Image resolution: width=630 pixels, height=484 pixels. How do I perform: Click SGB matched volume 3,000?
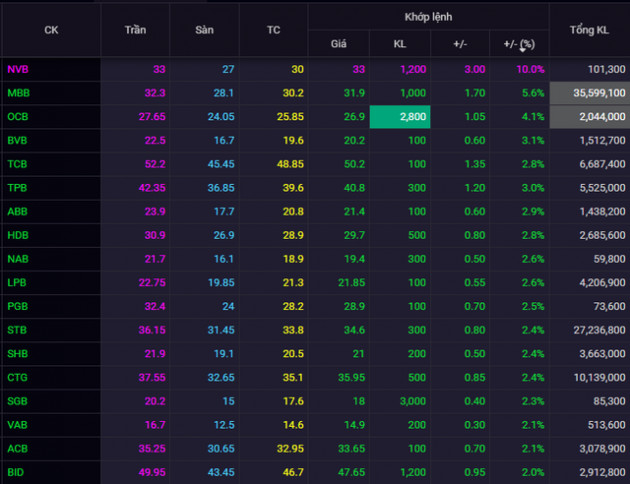click(413, 401)
